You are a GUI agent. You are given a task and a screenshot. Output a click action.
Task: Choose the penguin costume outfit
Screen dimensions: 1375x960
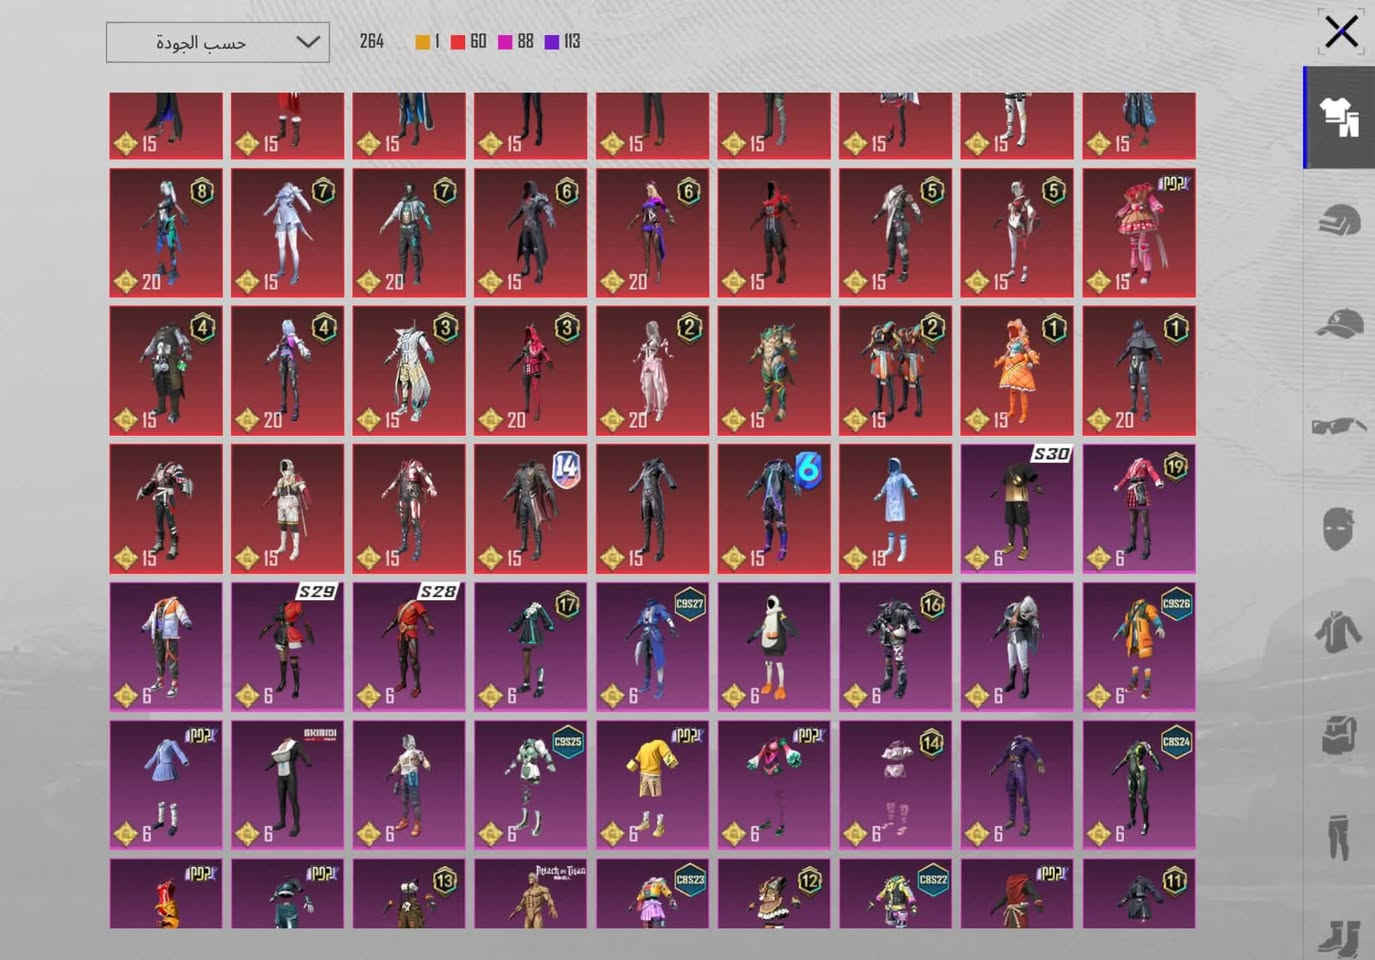click(x=774, y=647)
